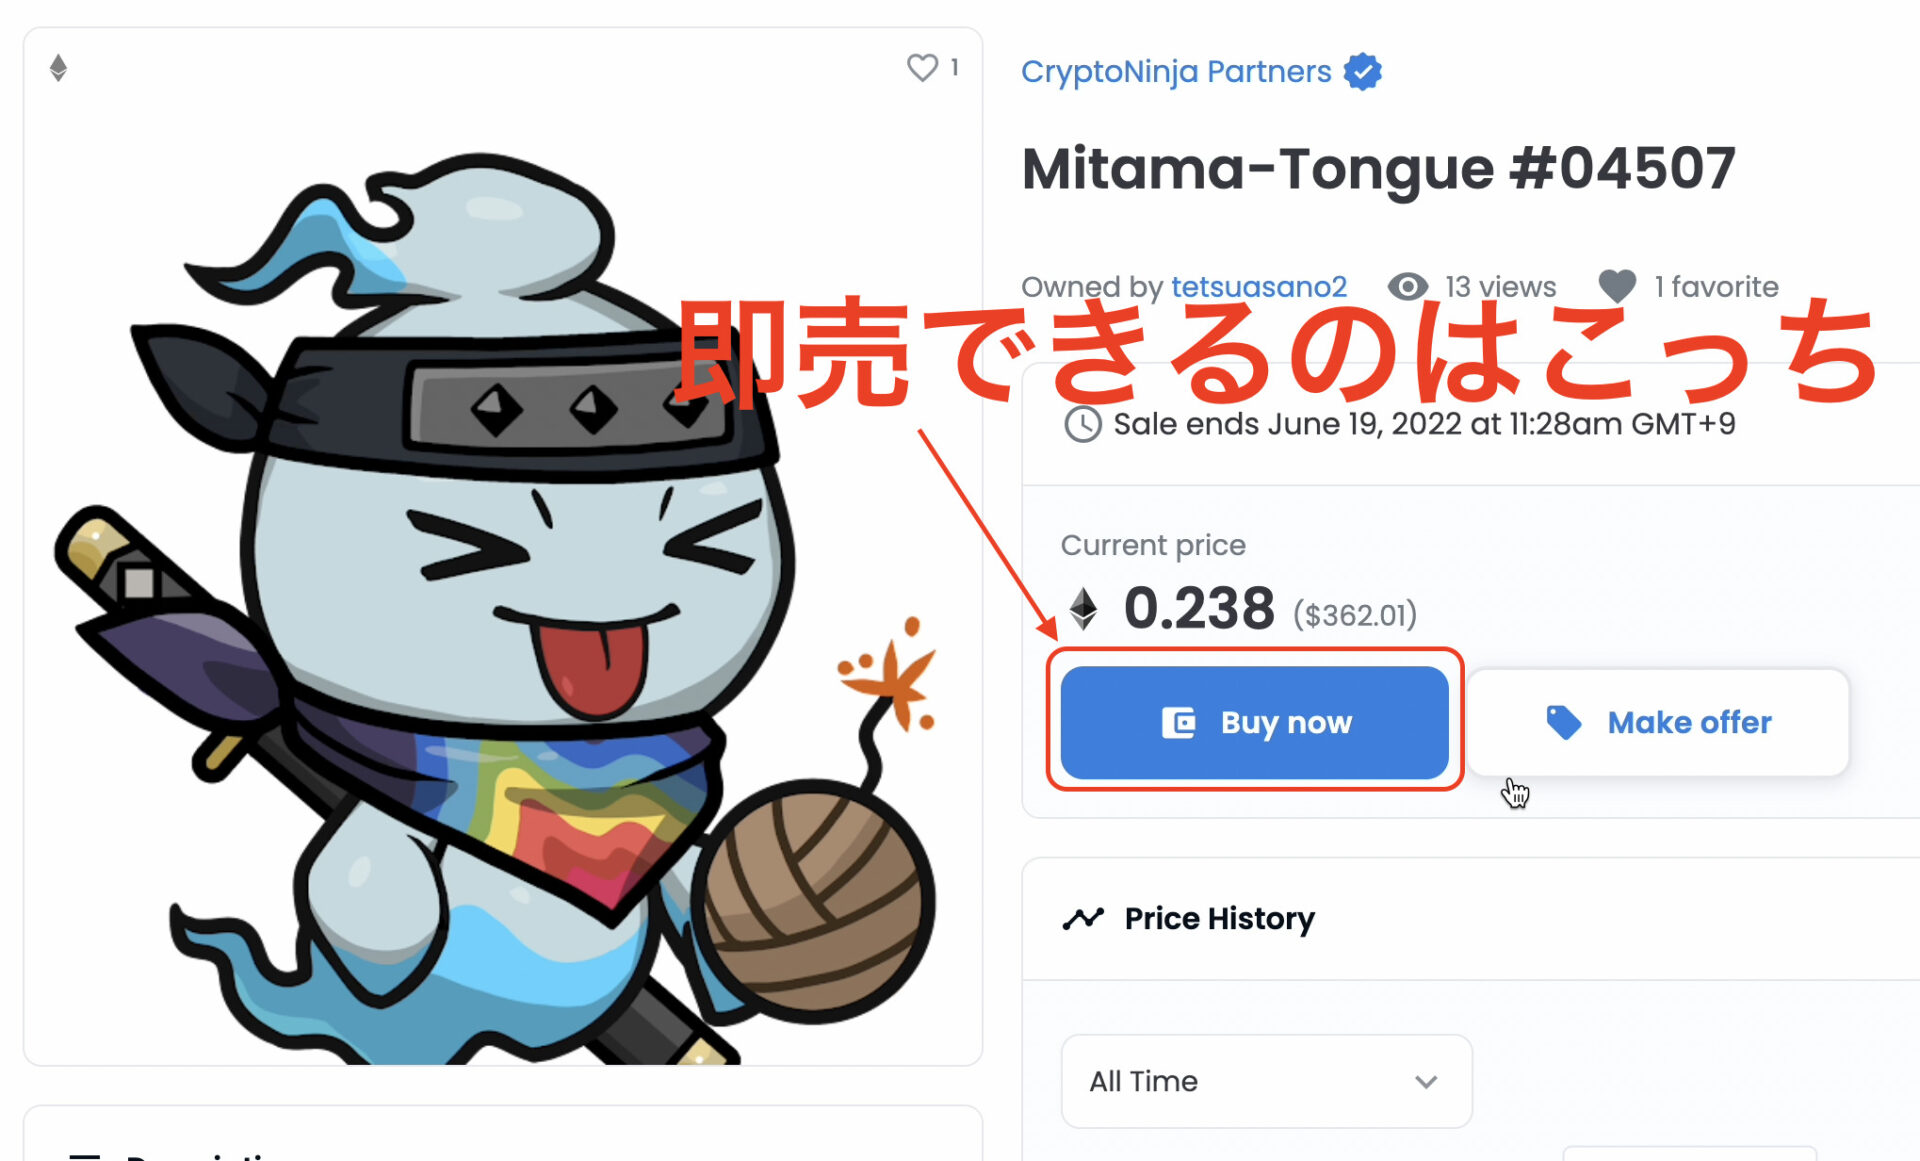Open the CryptoNinja Partners collection link

[x=1176, y=72]
